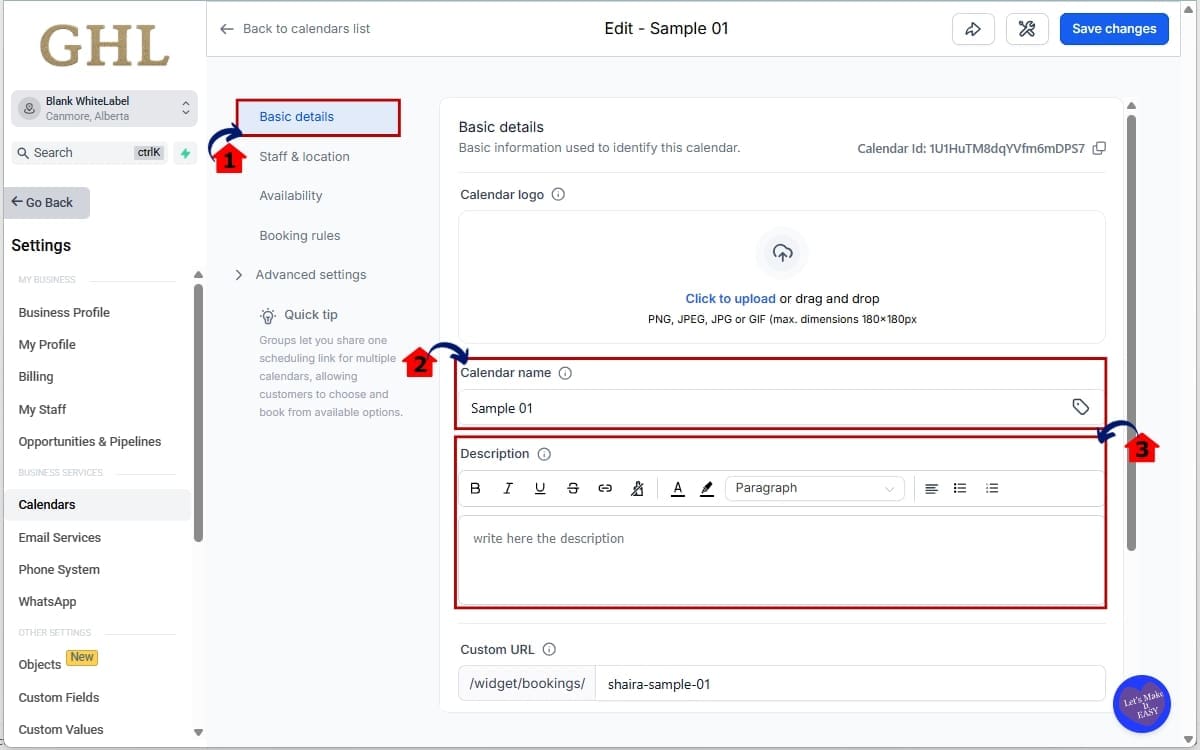Toggle bold formatting in description editor
Viewport: 1200px width, 750px height.
coord(476,488)
